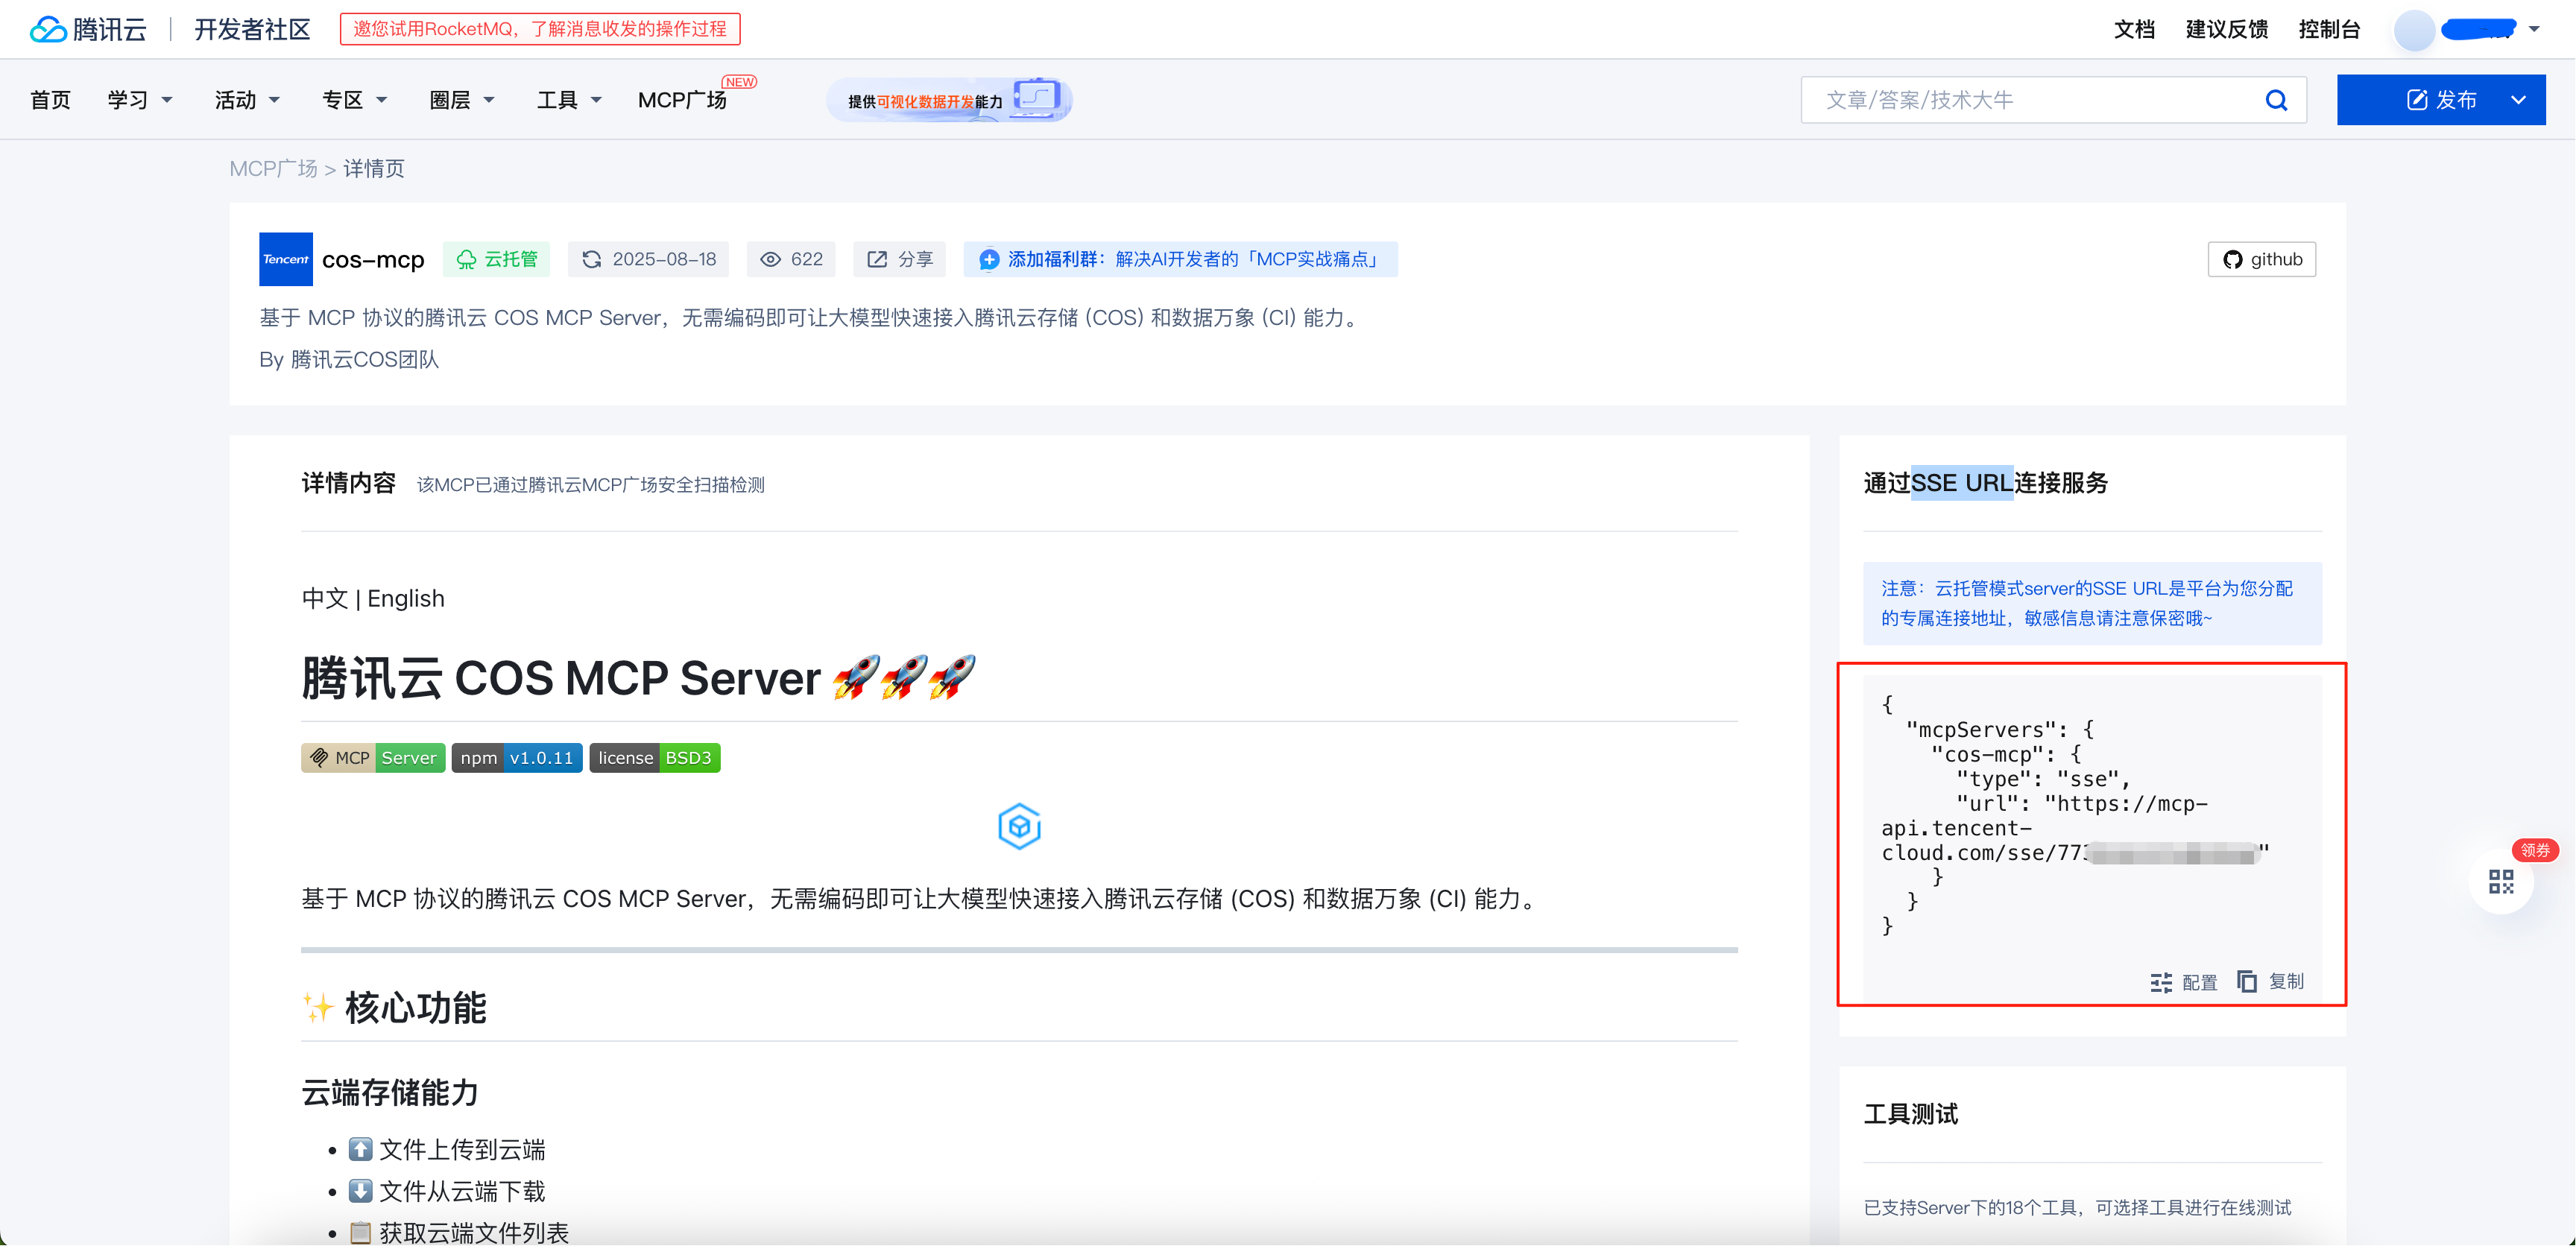The height and width of the screenshot is (1246, 2576).
Task: Go to 首页 in navigation bar
Action: pyautogui.click(x=50, y=100)
